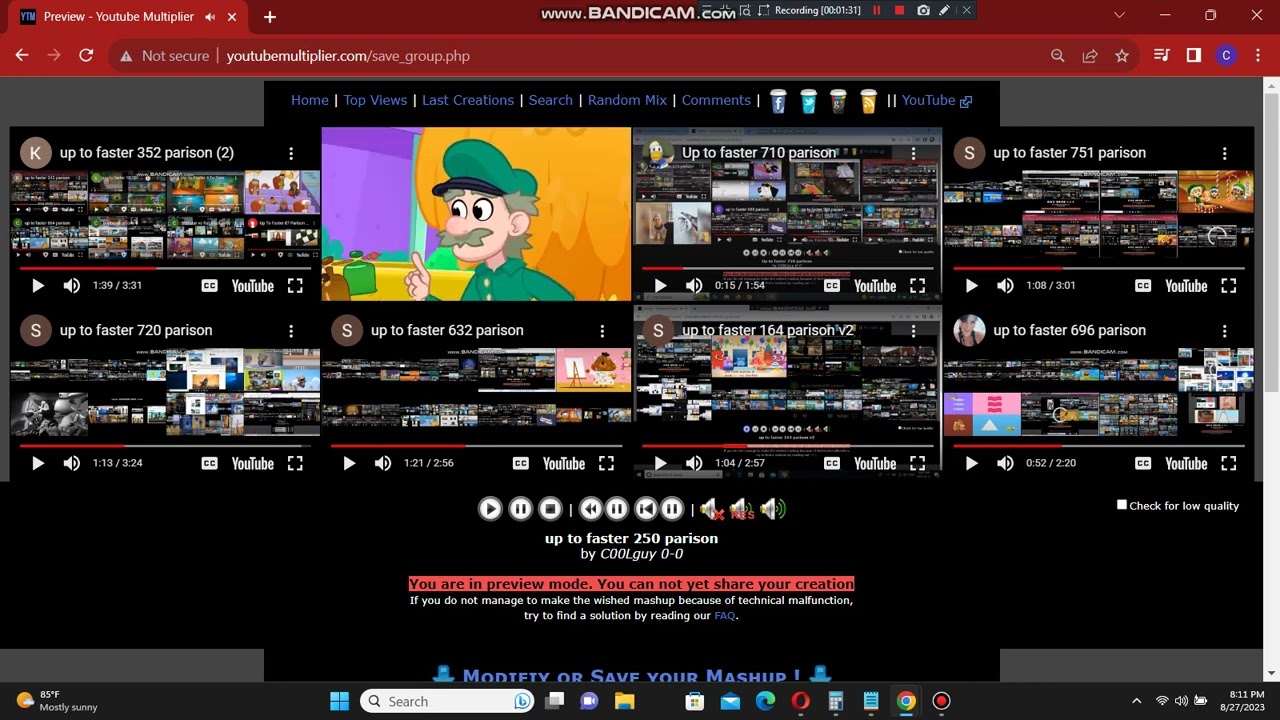
Task: Play the 'up to faster 352 parison (2)' video
Action: pos(38,286)
